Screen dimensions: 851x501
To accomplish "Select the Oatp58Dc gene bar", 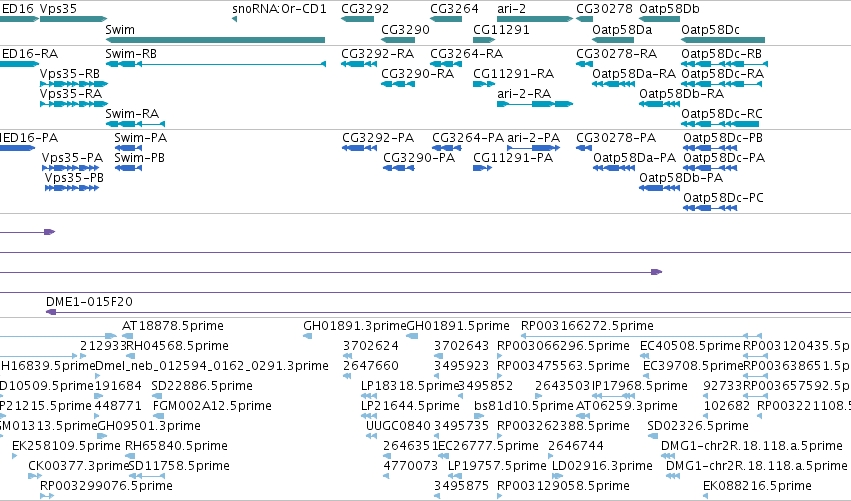I will pyautogui.click(x=723, y=40).
